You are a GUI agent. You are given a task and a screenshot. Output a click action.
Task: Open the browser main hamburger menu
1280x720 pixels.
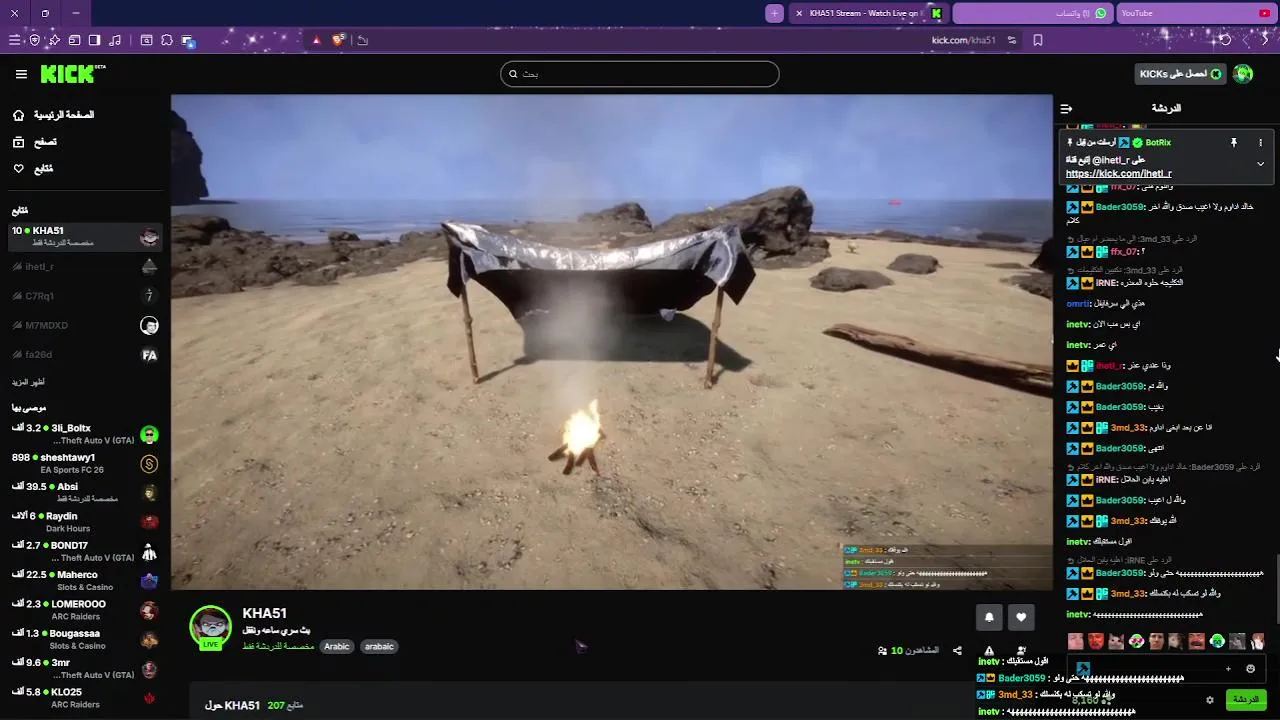(14, 40)
